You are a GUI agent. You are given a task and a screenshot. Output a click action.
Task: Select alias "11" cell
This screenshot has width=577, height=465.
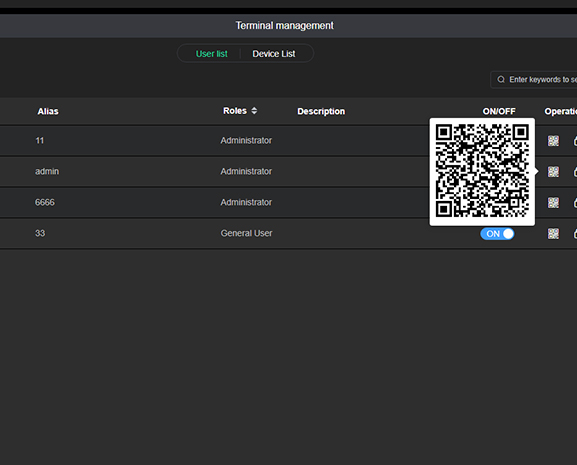click(40, 141)
